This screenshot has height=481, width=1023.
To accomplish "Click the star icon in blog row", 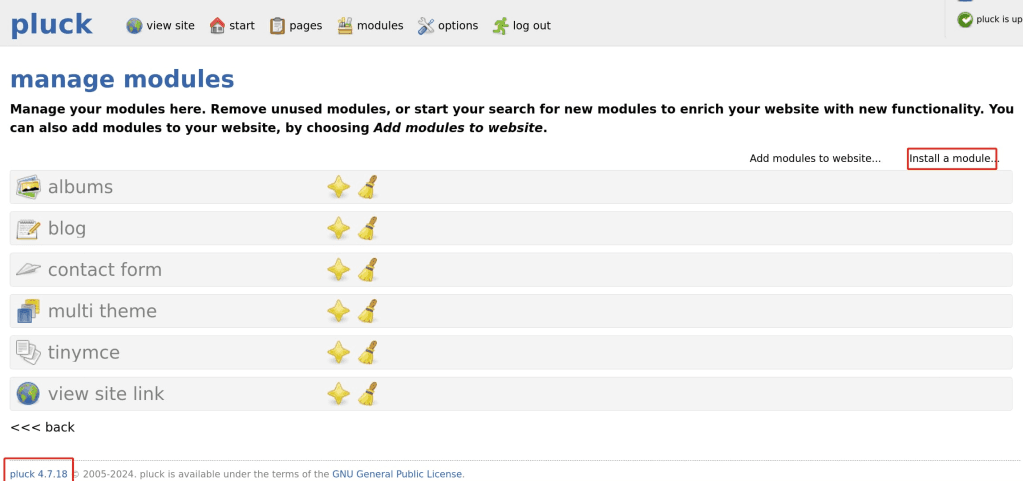I will tap(339, 228).
